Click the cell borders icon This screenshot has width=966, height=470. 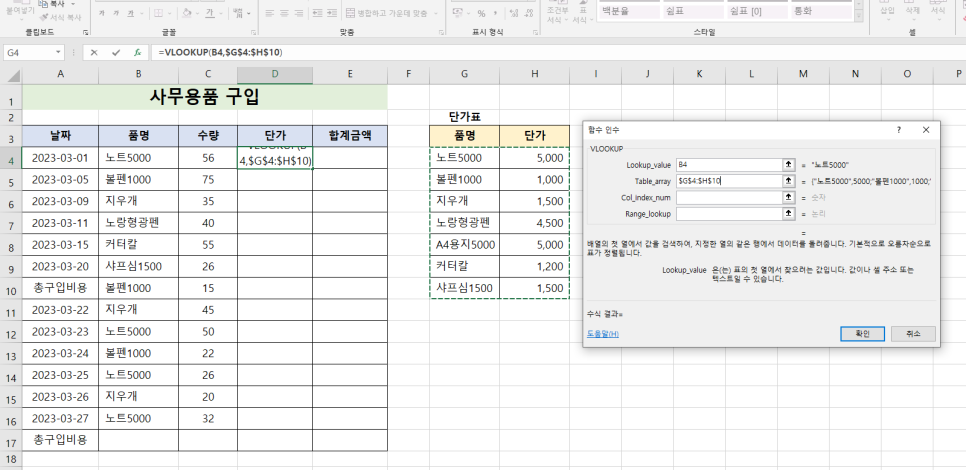tap(158, 13)
